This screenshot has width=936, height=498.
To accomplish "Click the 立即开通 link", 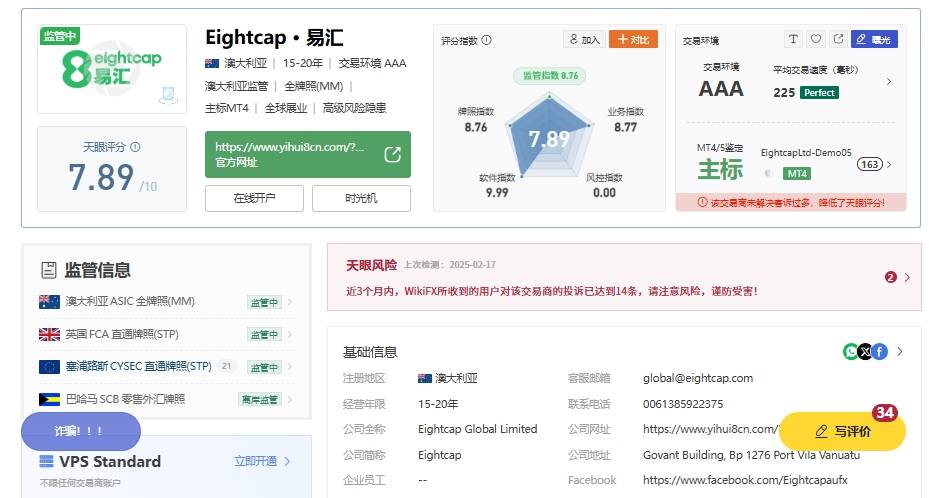I will coord(255,461).
